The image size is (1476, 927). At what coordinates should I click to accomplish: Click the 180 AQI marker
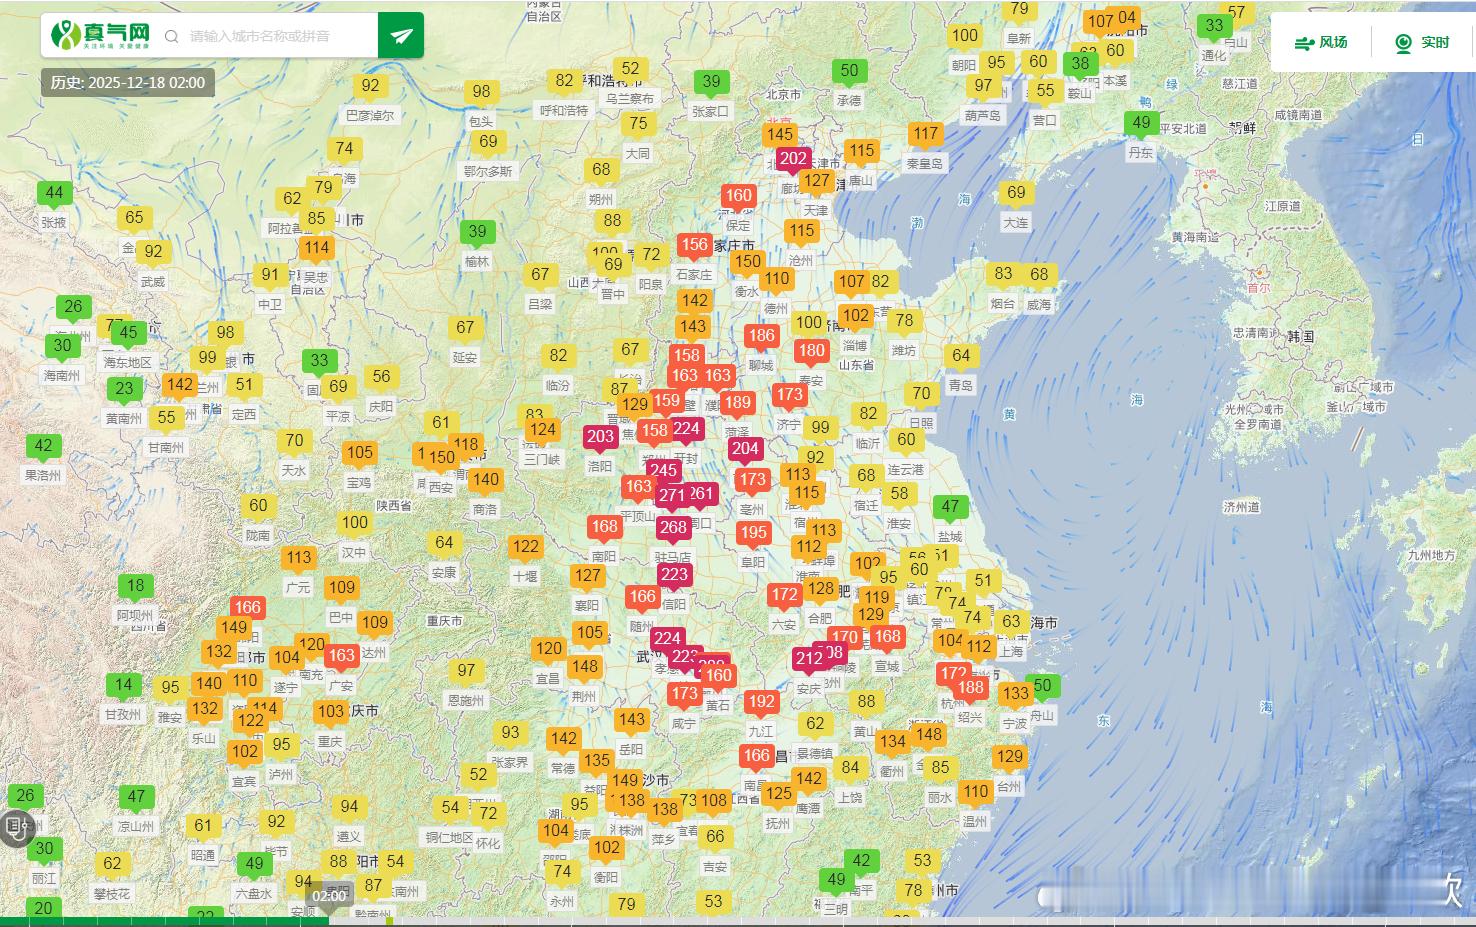(x=811, y=350)
